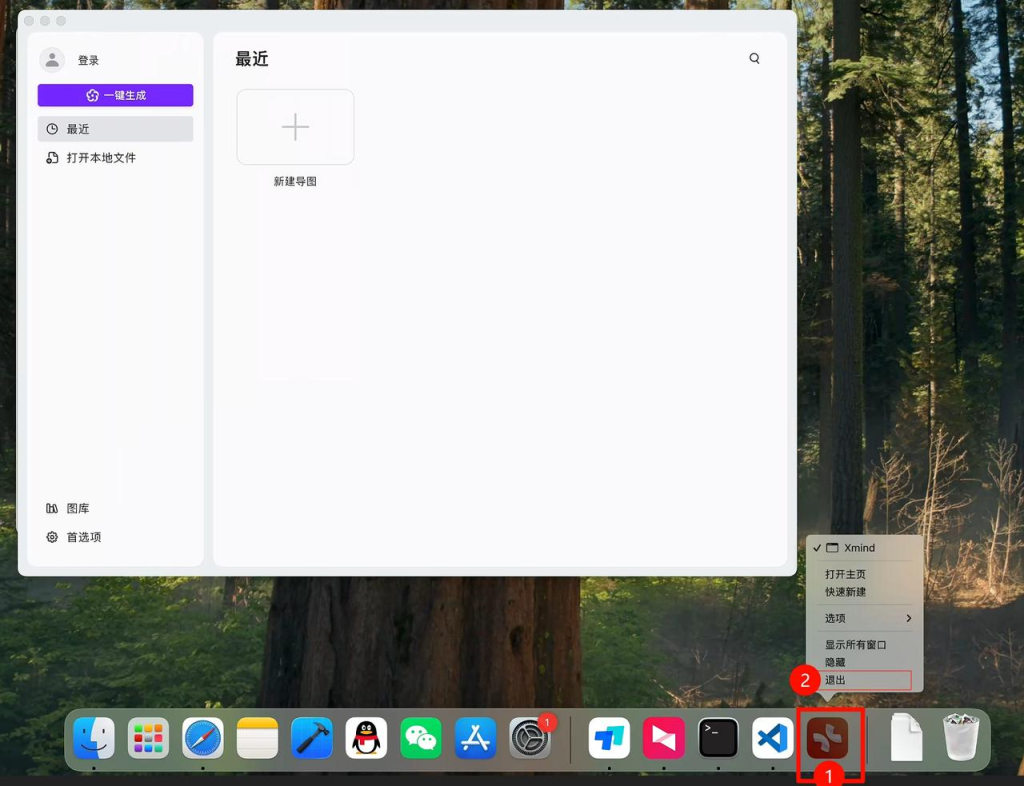Close the Xmind window
This screenshot has width=1024, height=786.
[x=29, y=21]
